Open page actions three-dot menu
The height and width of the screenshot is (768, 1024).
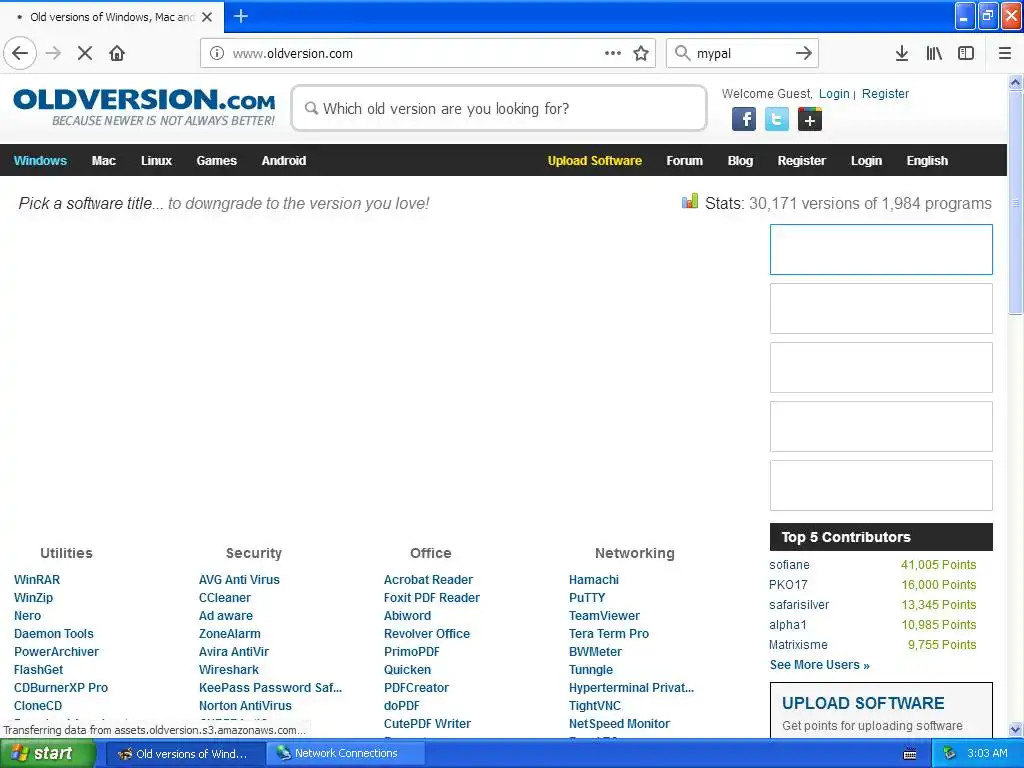(613, 53)
